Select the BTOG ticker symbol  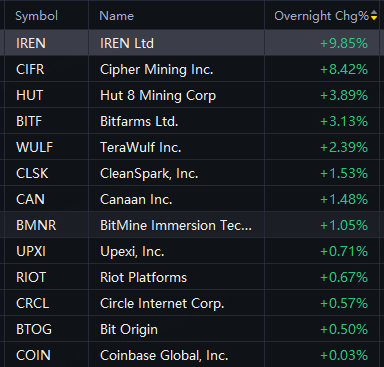(x=34, y=329)
